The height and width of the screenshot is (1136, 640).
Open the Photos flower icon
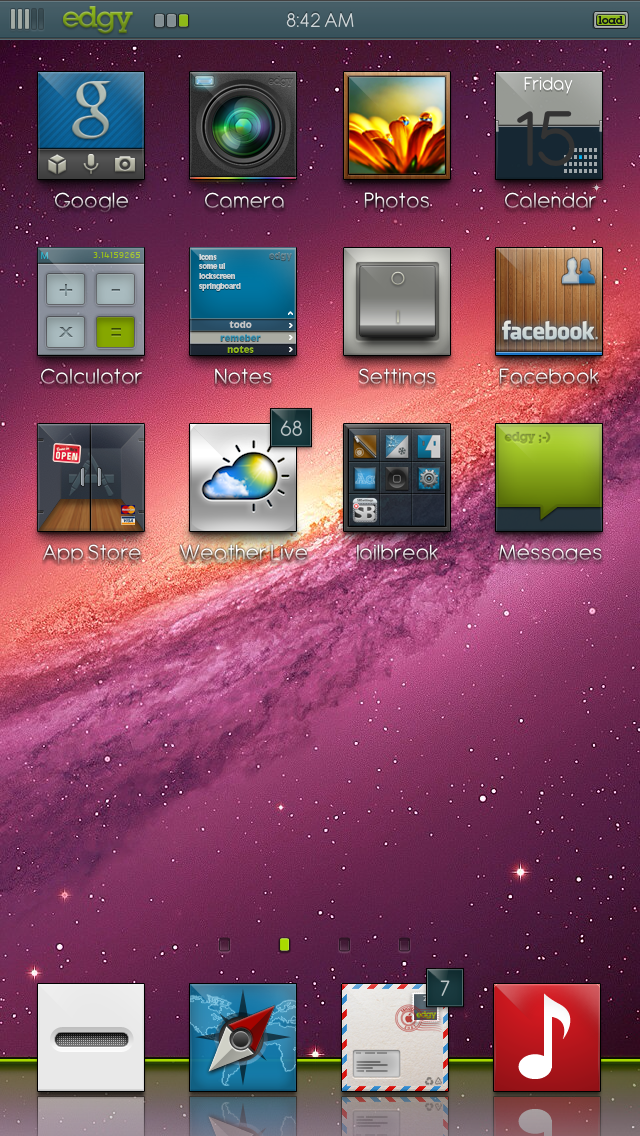397,125
